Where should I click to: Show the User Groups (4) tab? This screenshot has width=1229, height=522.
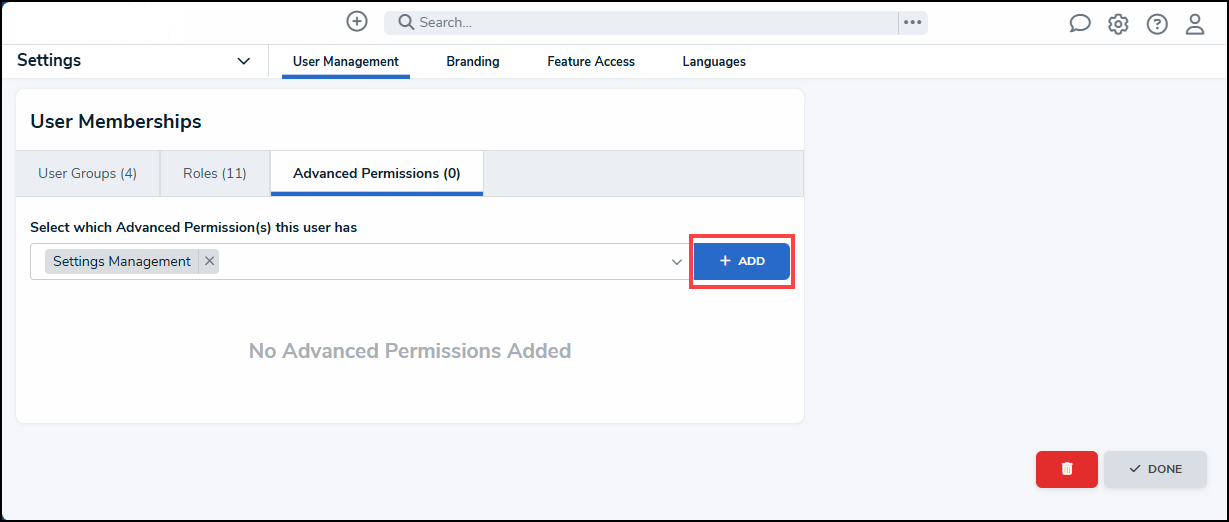click(x=87, y=173)
